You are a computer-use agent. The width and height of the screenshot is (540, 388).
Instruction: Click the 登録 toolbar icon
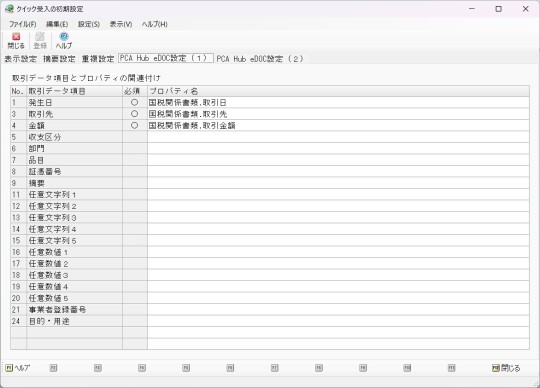pyautogui.click(x=40, y=41)
